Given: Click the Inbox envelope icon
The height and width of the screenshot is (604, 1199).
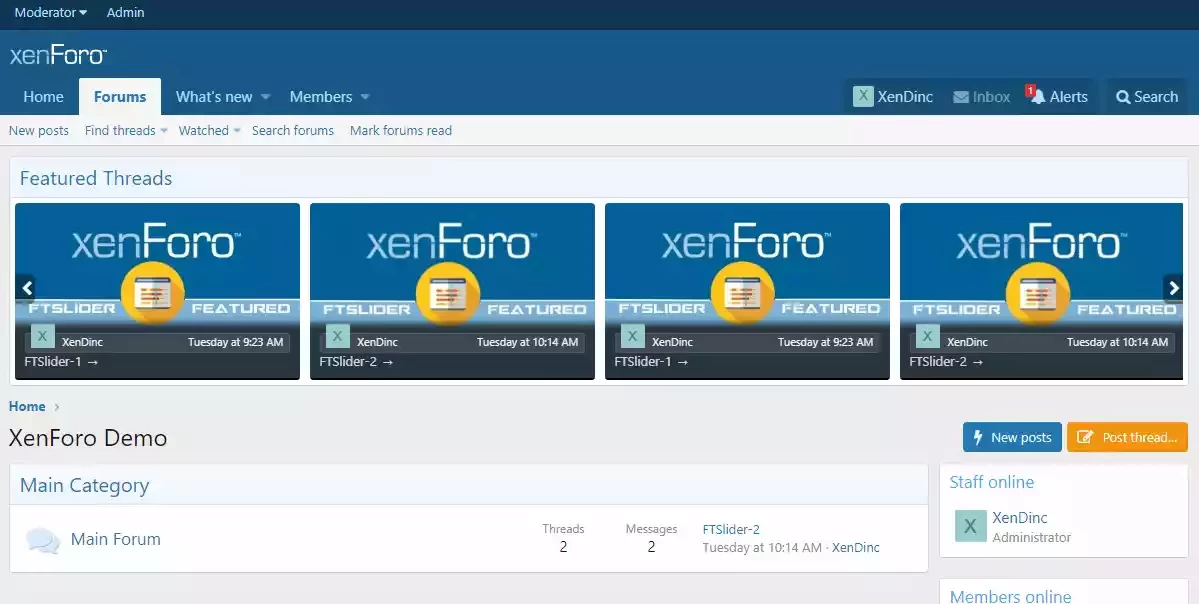Looking at the screenshot, I should tap(961, 97).
